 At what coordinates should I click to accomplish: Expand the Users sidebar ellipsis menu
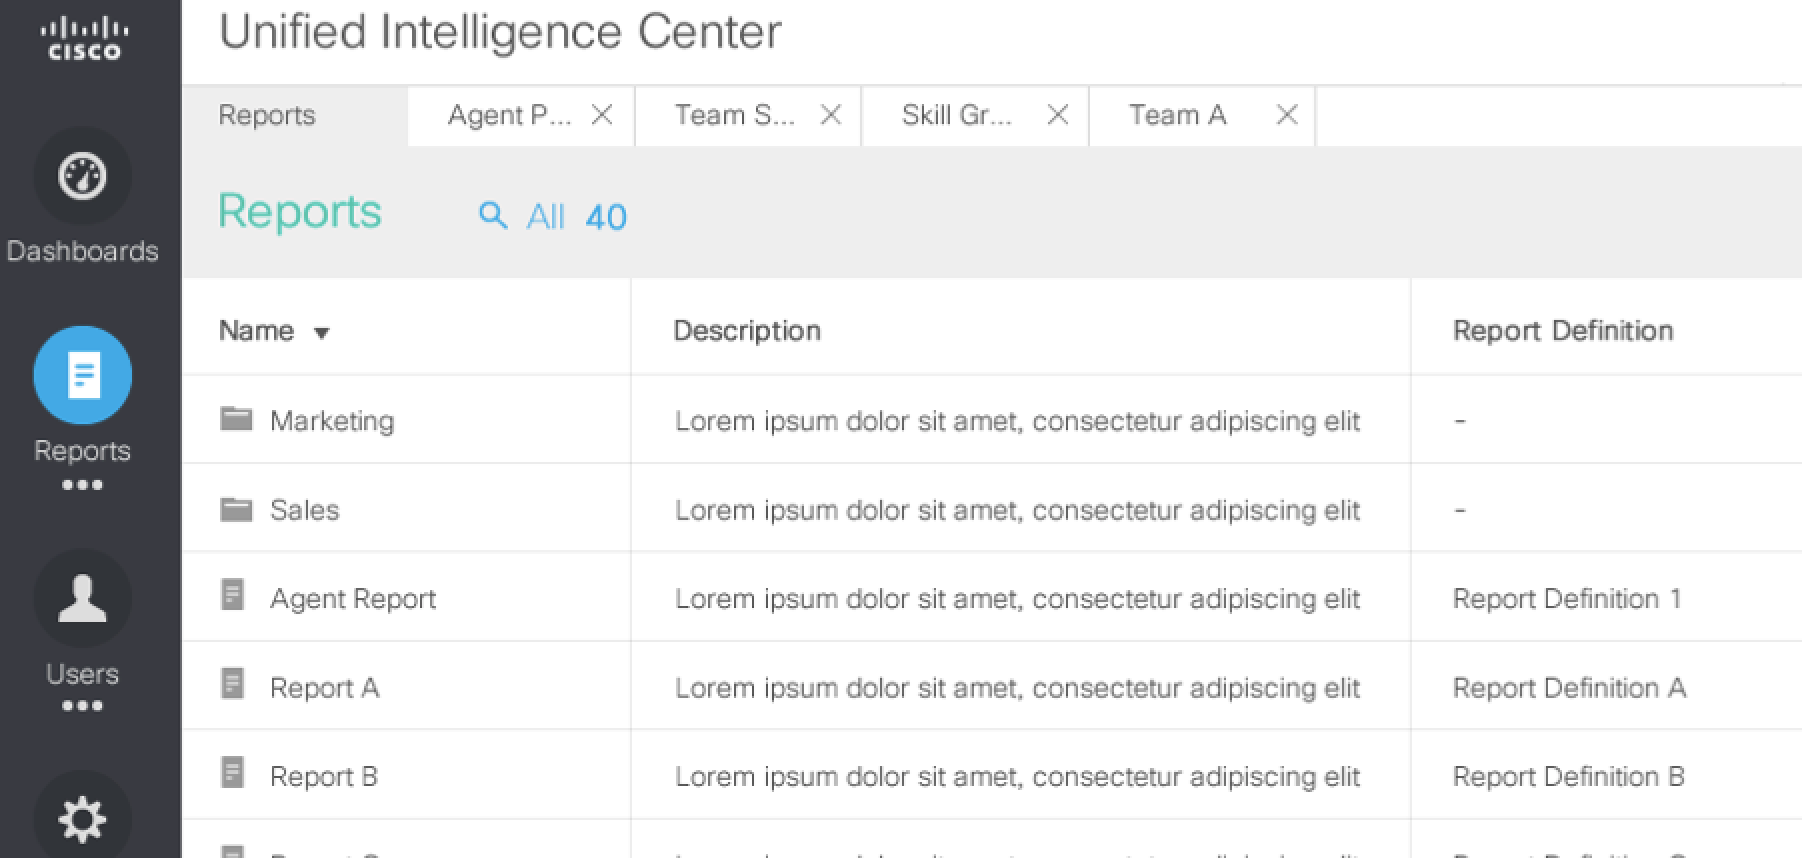point(82,706)
